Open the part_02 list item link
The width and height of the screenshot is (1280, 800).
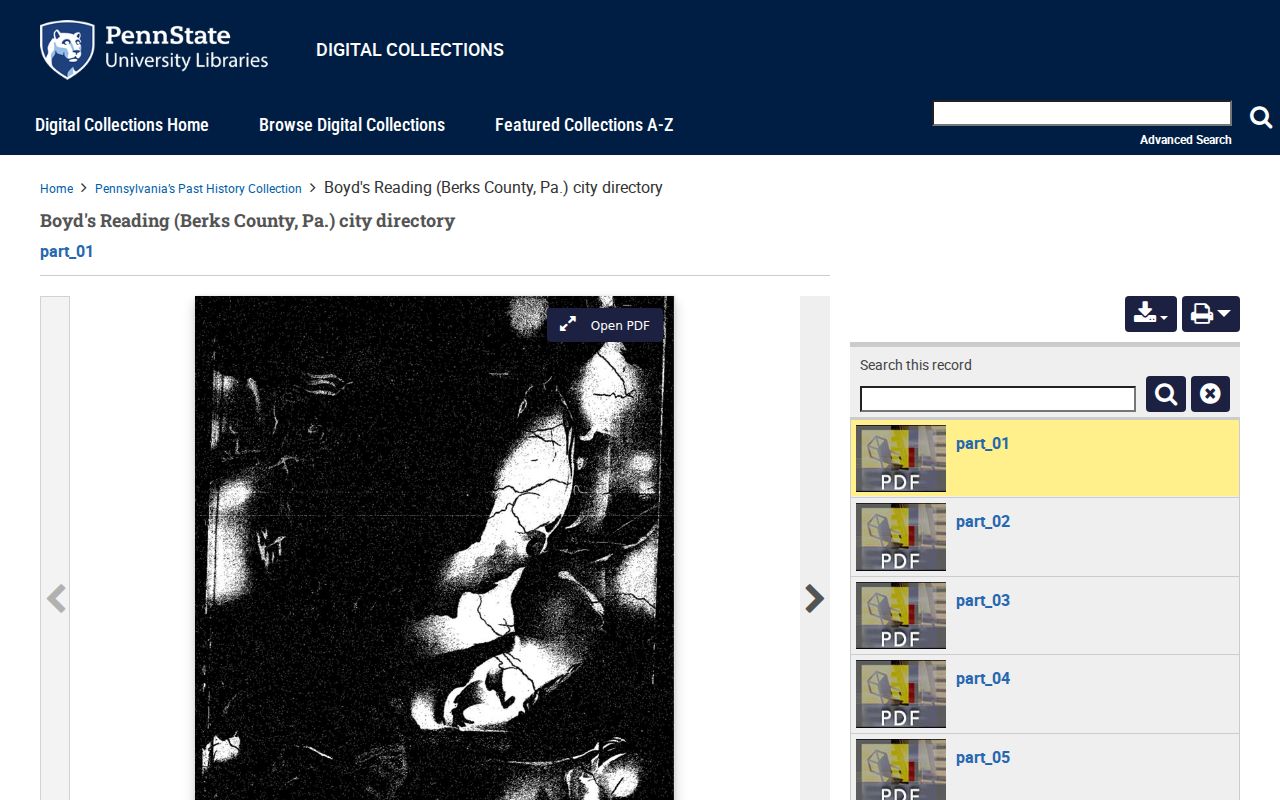(x=983, y=522)
